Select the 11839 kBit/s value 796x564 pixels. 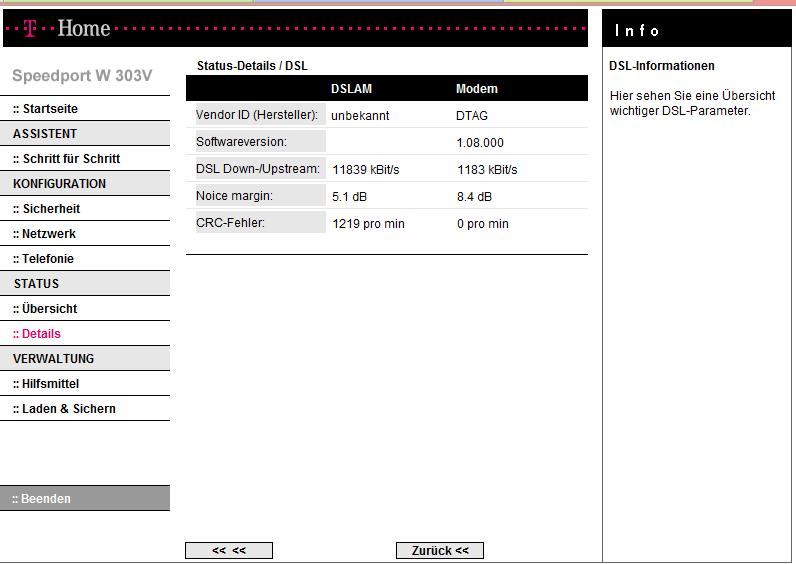pos(366,170)
